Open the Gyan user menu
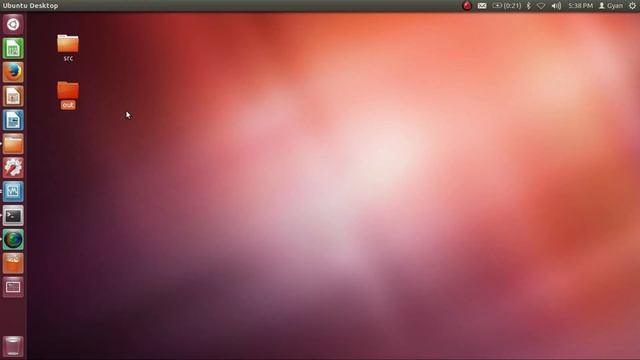This screenshot has height=360, width=640. click(x=611, y=6)
